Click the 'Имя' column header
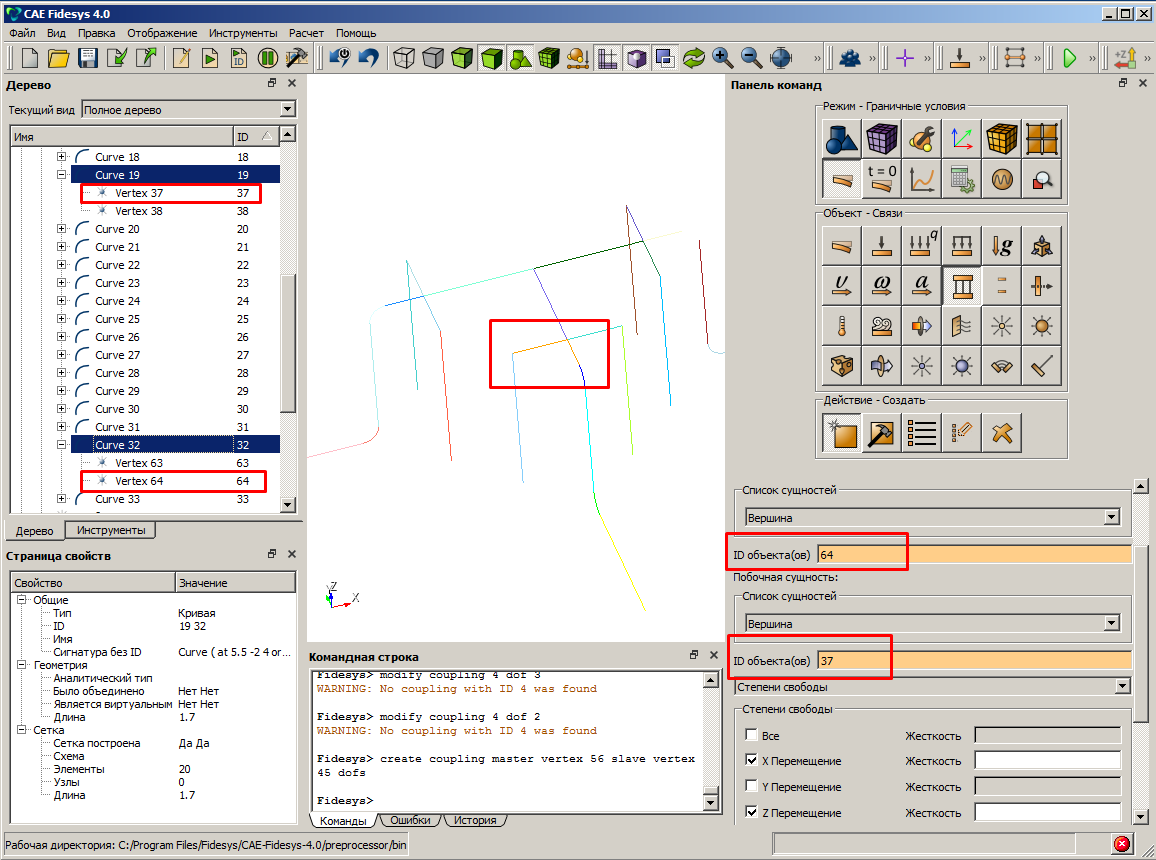This screenshot has height=860, width=1156. [x=122, y=136]
